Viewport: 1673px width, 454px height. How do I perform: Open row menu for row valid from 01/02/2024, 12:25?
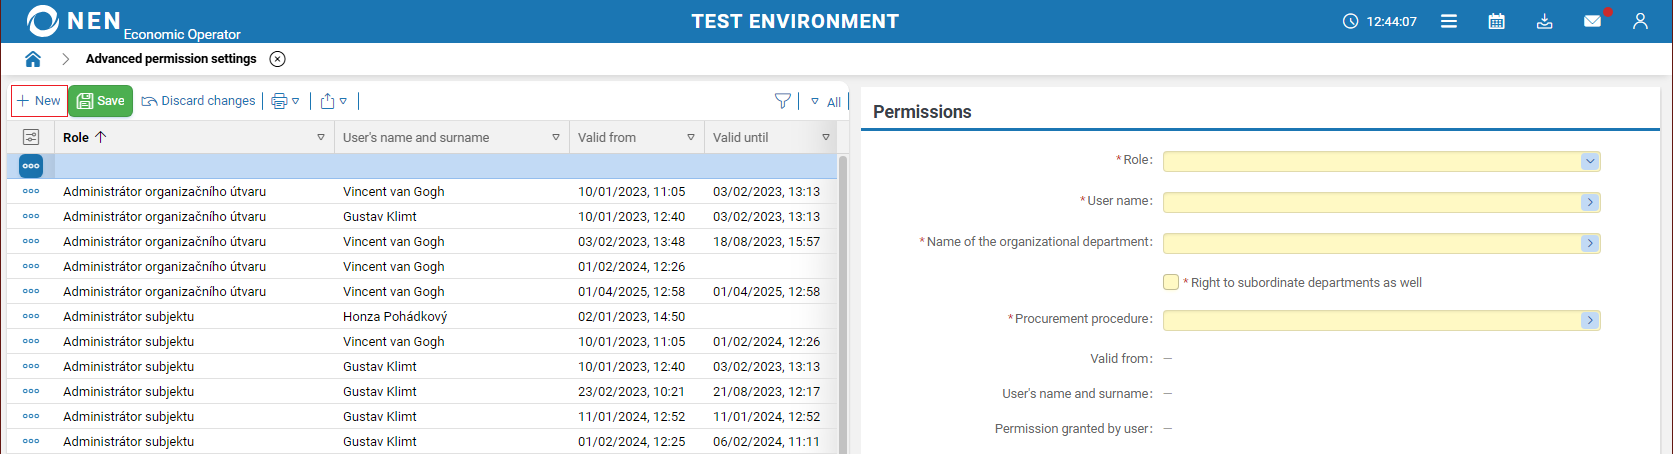pos(31,441)
